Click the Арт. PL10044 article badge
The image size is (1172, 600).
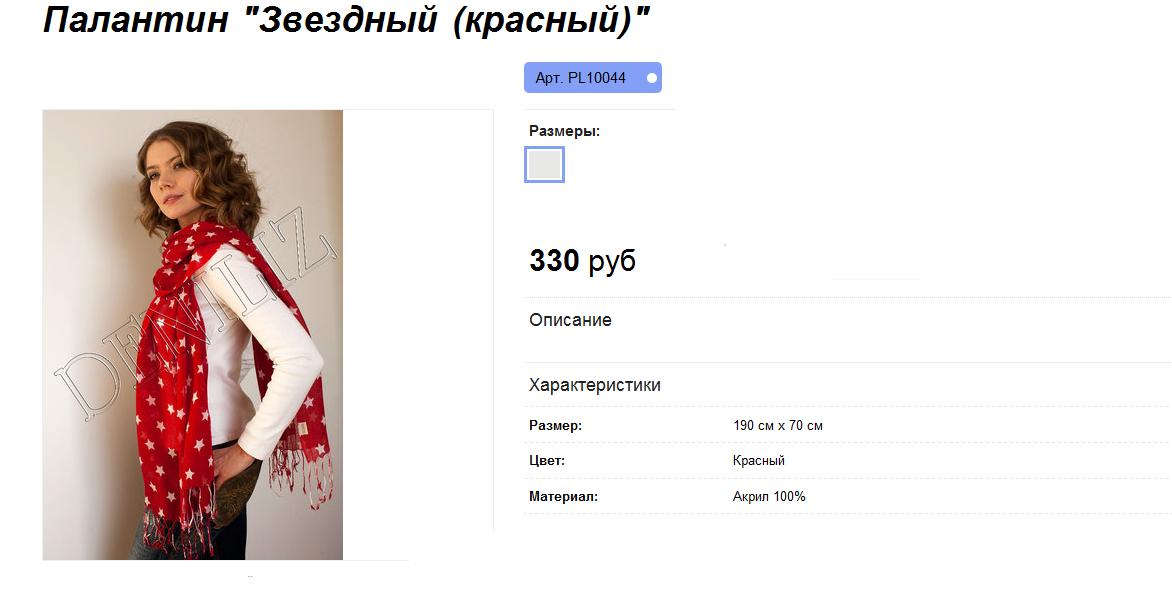click(x=593, y=78)
